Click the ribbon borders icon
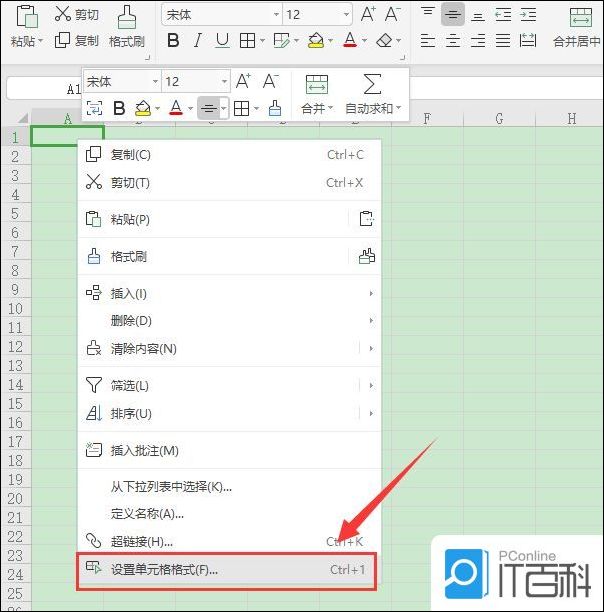The height and width of the screenshot is (612, 604). click(x=247, y=40)
